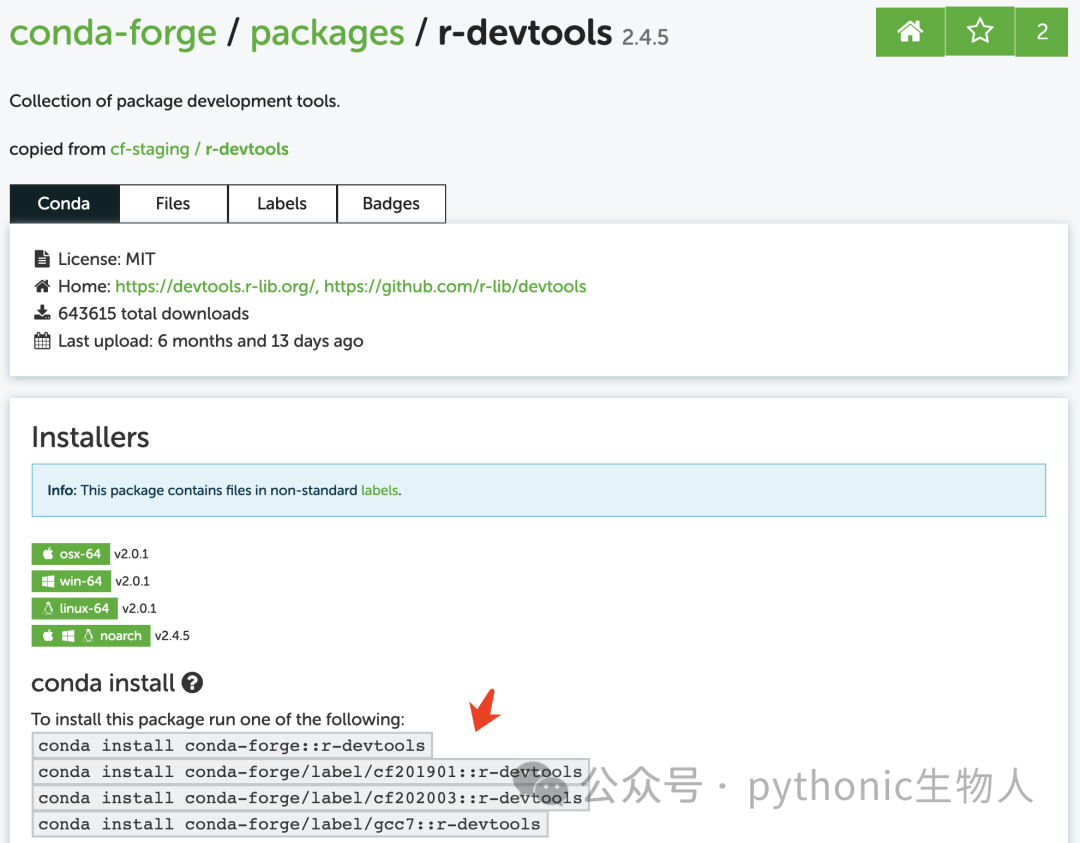Screen dimensions: 1080x843
Task: Follow the cf-staging / r-devtools link
Action: [200, 149]
